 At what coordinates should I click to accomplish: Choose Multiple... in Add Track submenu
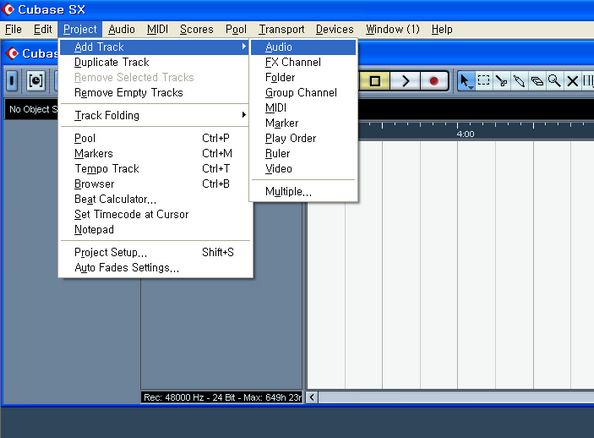(303, 191)
